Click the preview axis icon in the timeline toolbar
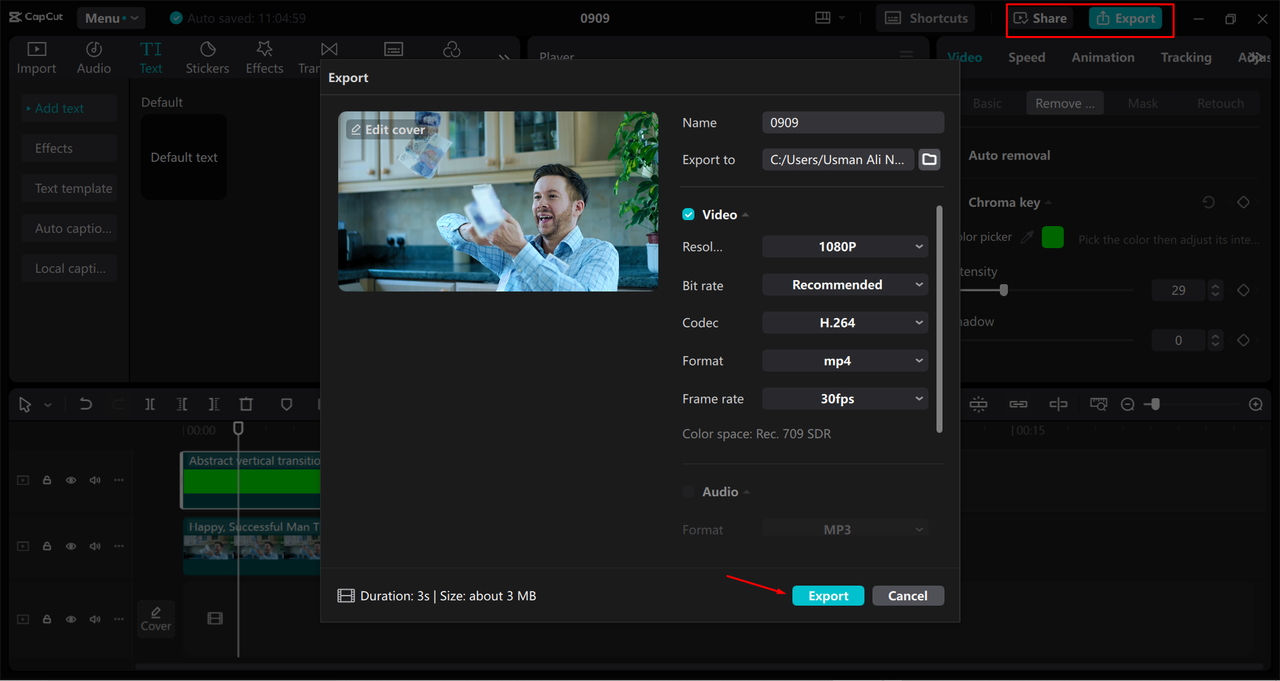 [x=1058, y=404]
